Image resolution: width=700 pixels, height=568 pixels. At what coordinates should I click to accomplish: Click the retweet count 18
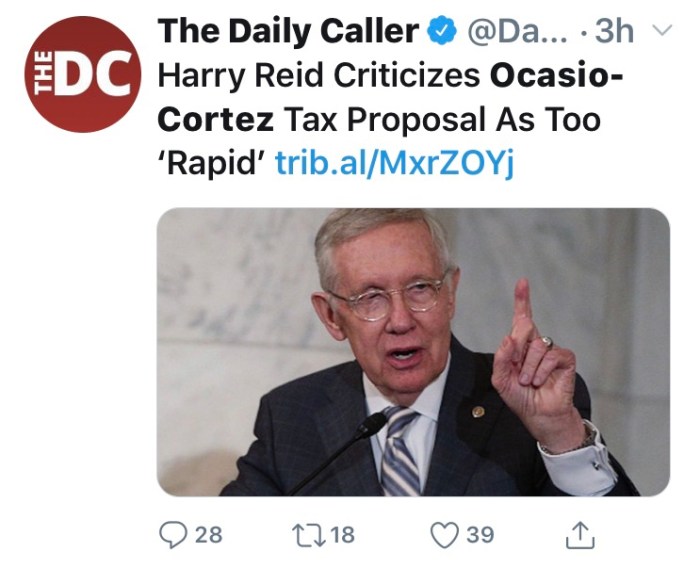coord(342,535)
